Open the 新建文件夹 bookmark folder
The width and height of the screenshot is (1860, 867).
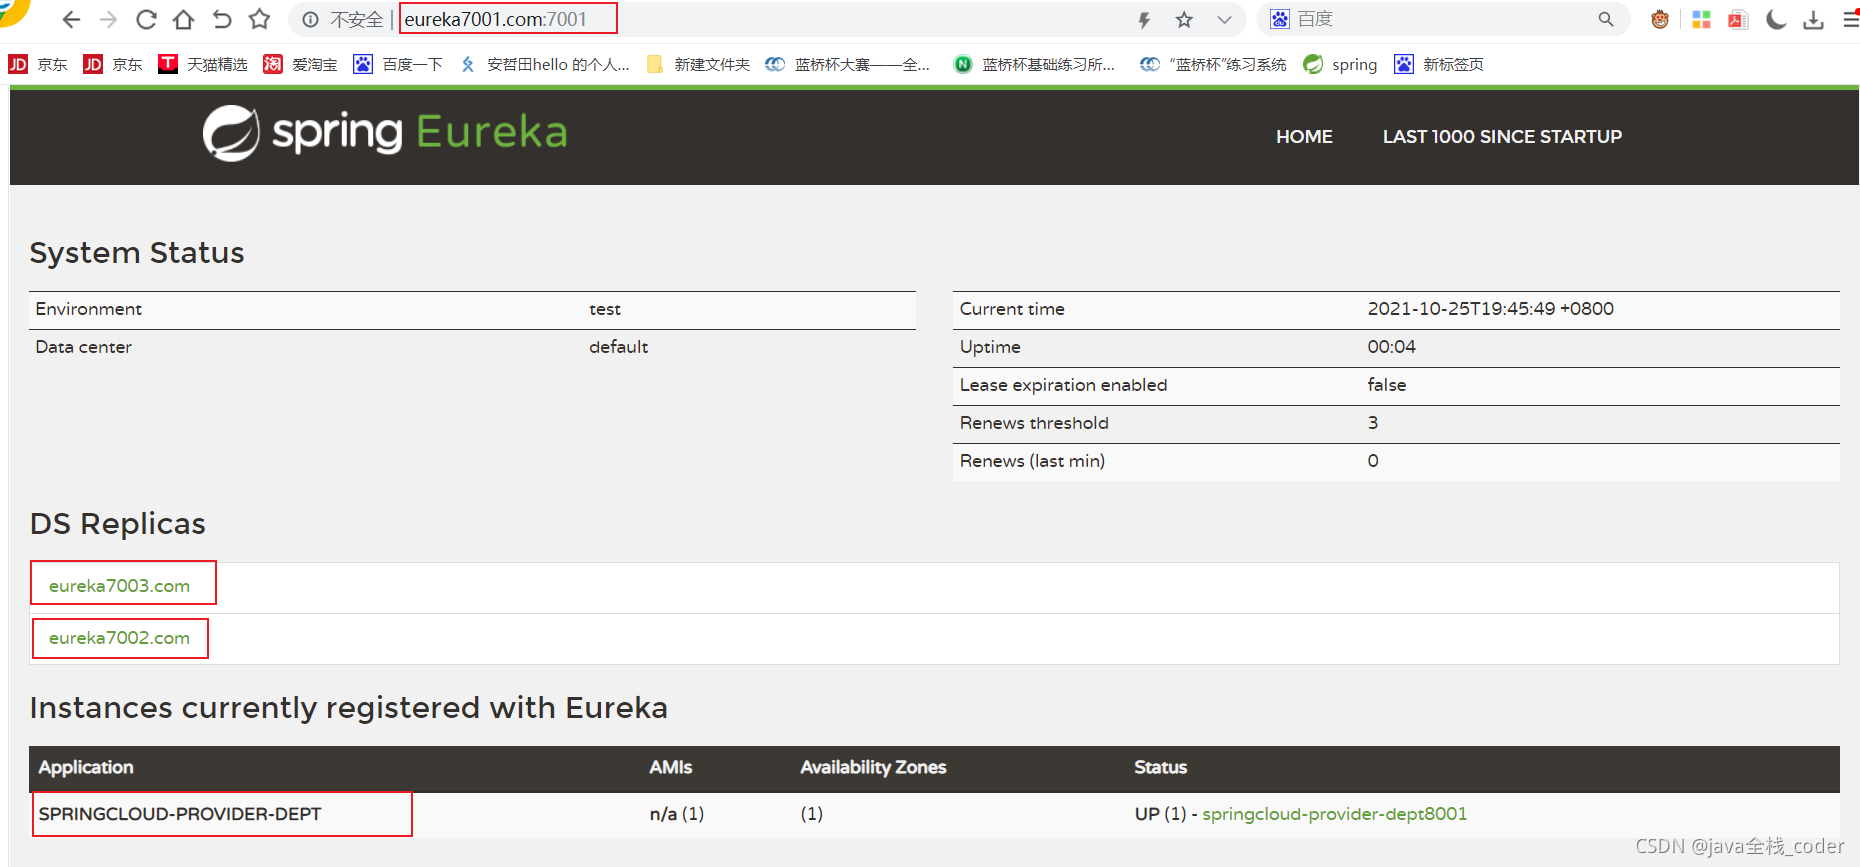tap(698, 64)
